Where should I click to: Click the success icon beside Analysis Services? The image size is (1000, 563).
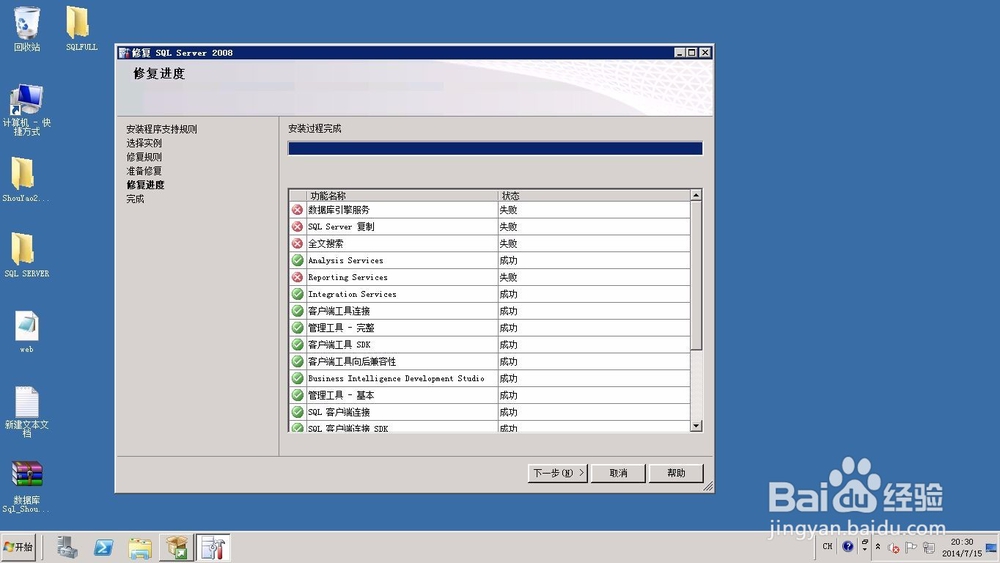click(297, 260)
